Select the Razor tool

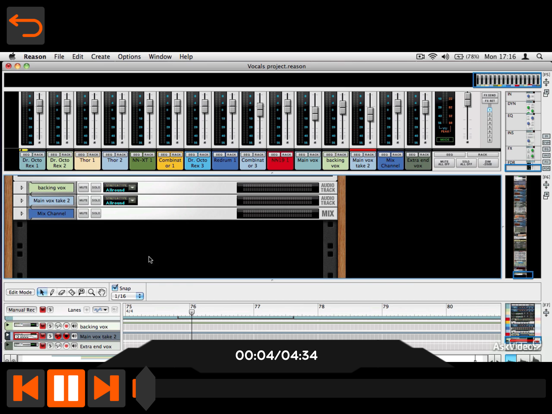tap(71, 292)
